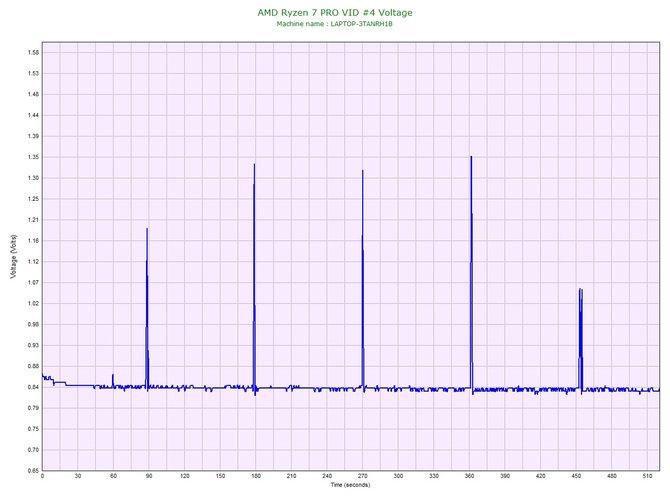Click the 1.21 voltage tick label
This screenshot has width=670, height=502.
tap(33, 220)
